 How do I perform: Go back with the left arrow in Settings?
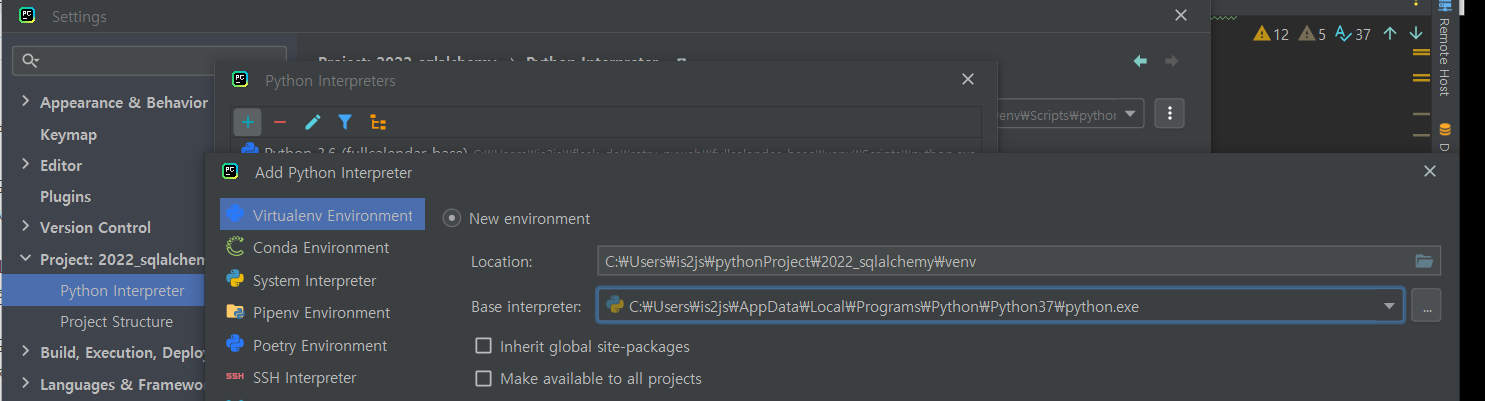pos(1140,61)
